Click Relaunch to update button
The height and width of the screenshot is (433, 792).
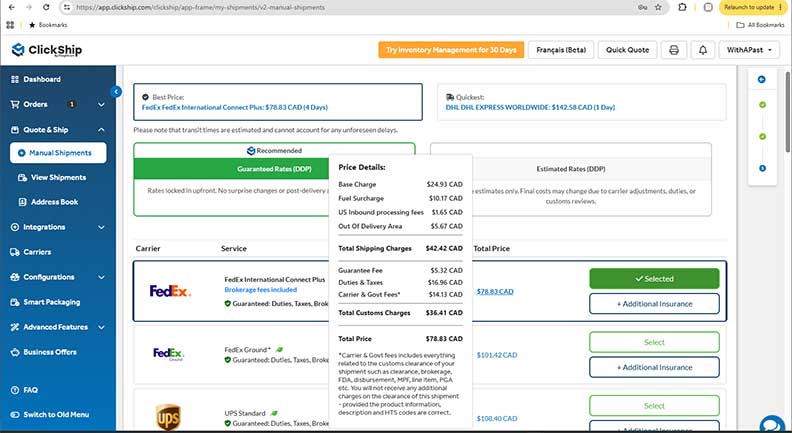pyautogui.click(x=753, y=8)
